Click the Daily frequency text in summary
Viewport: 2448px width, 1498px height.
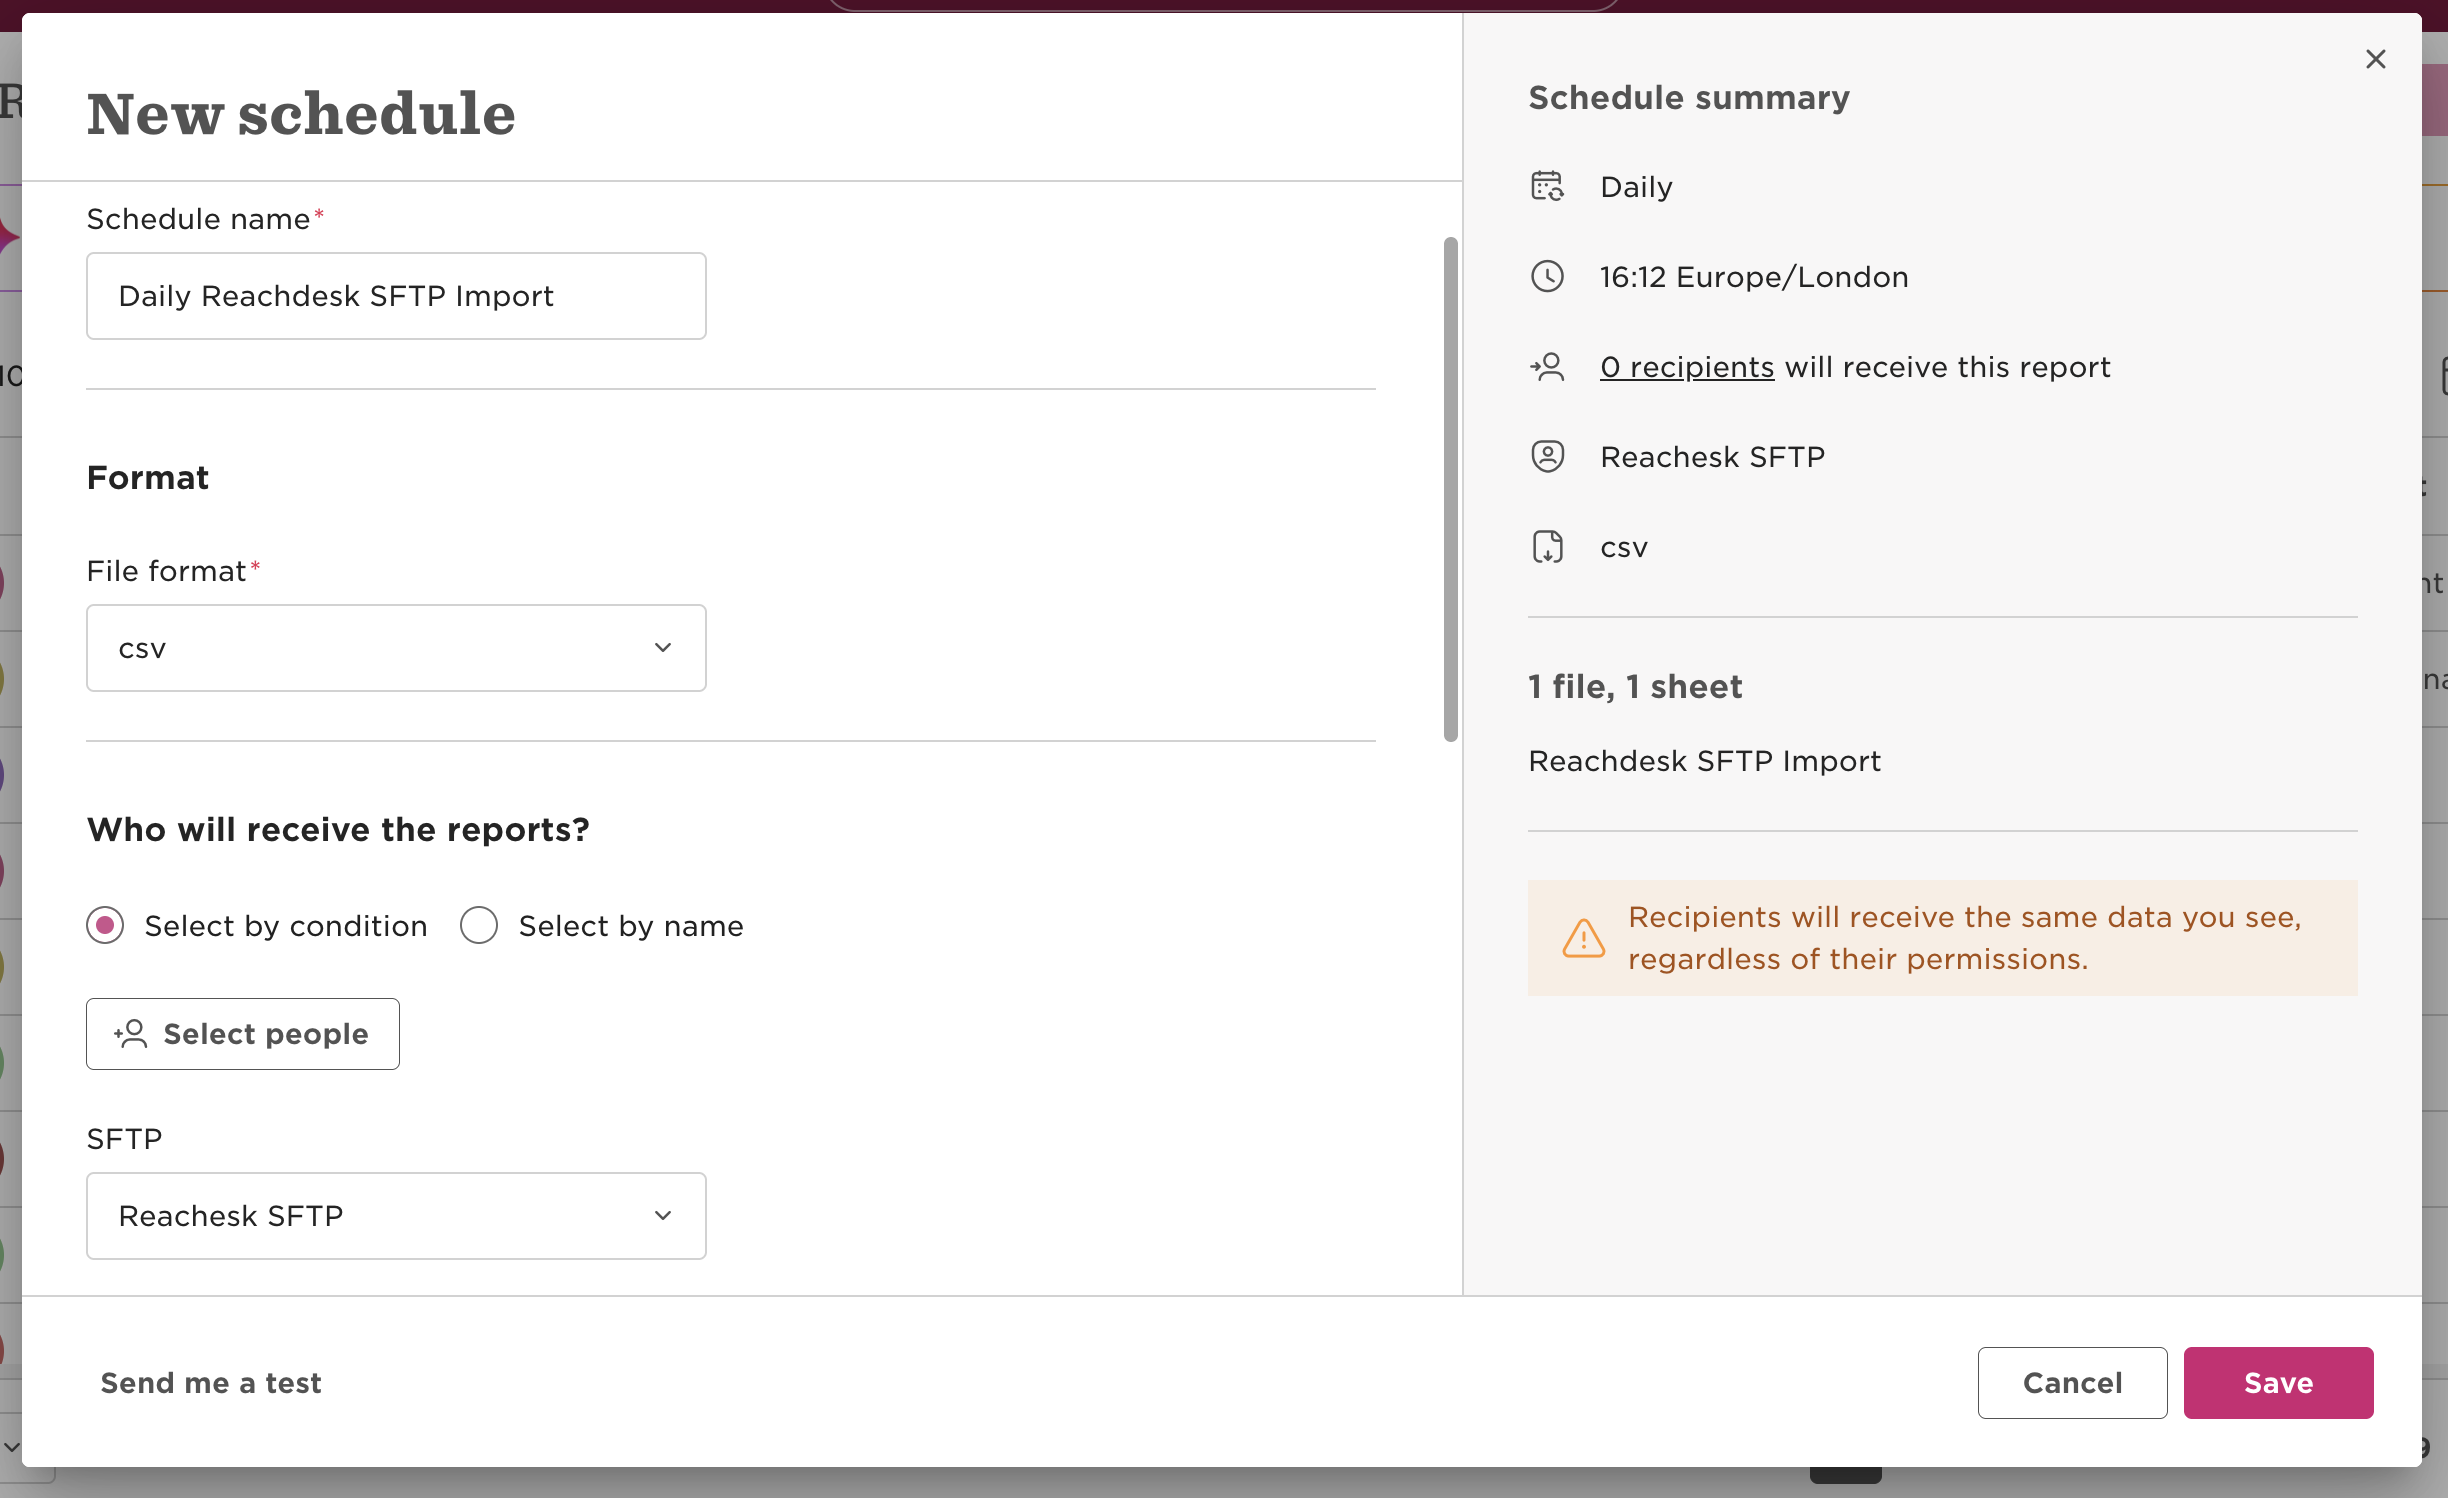(1636, 187)
